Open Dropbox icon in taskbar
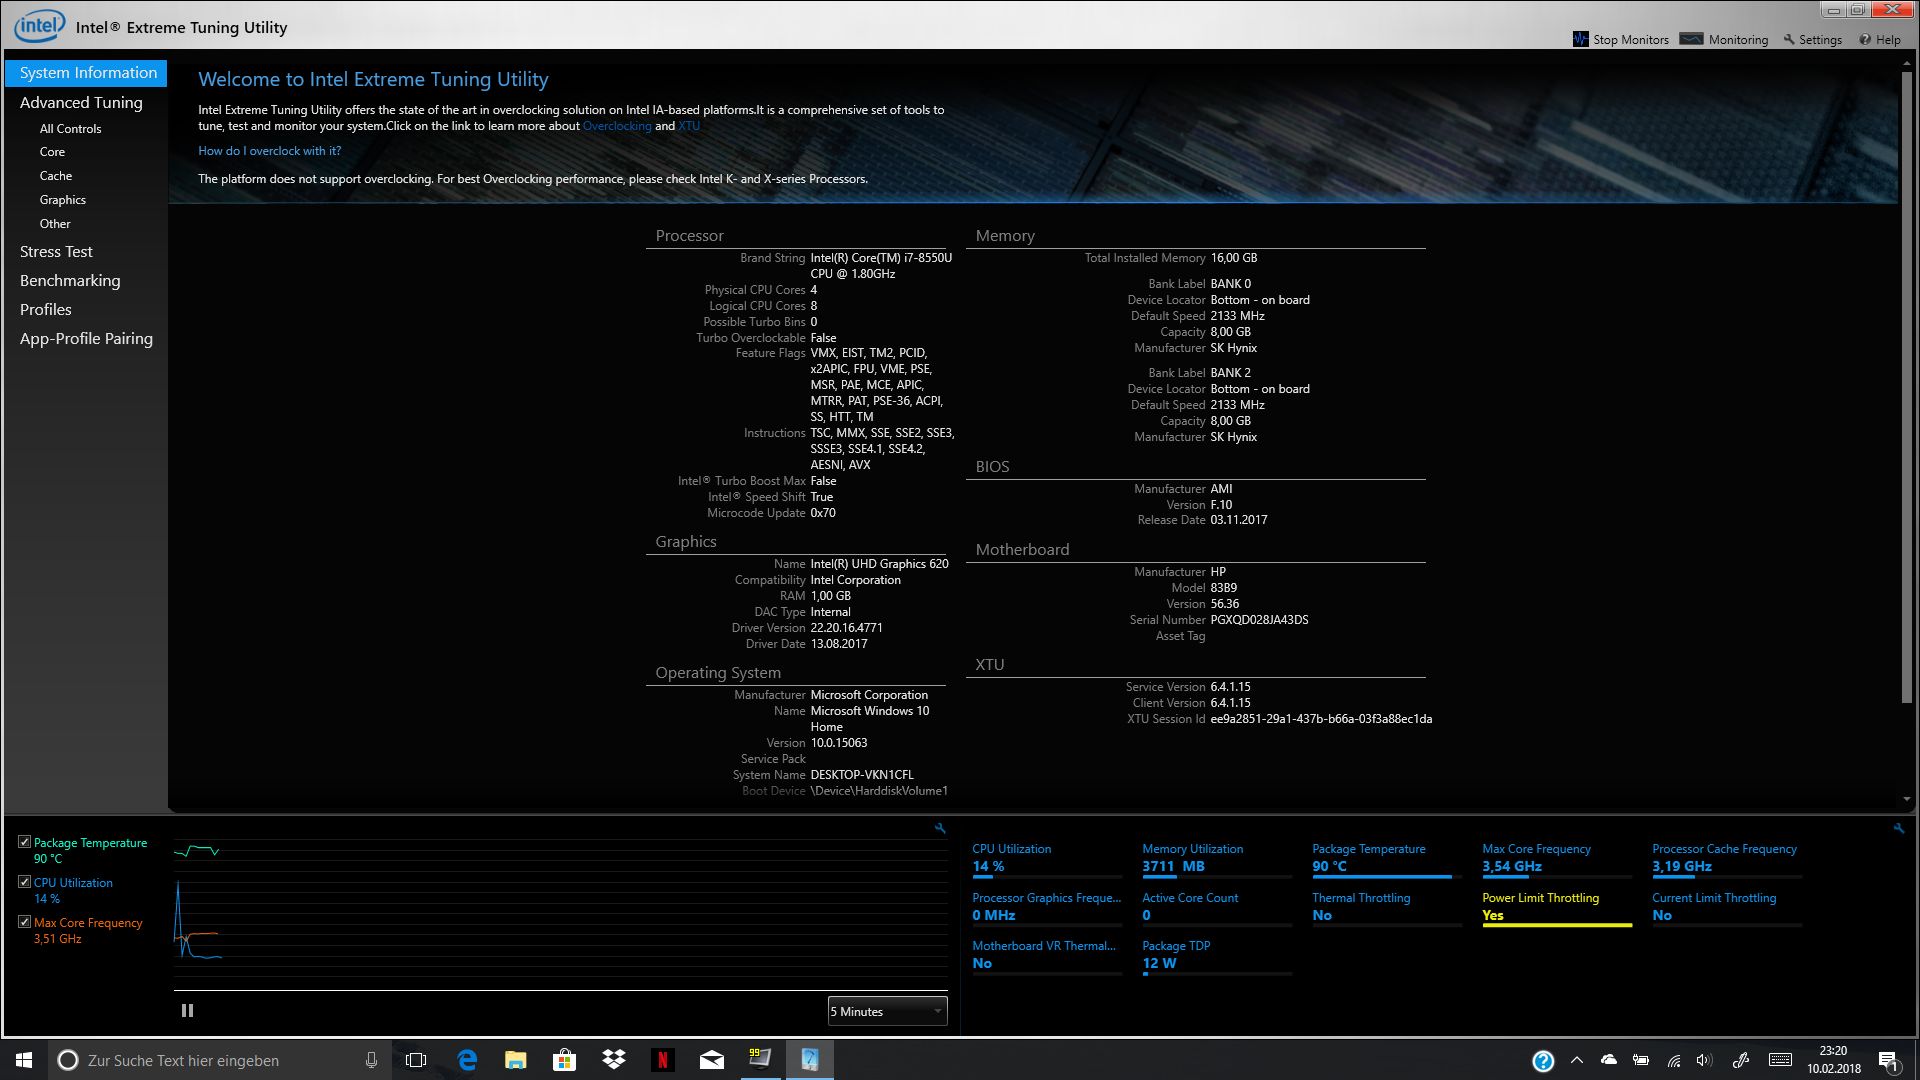Image resolution: width=1920 pixels, height=1080 pixels. [x=613, y=1060]
